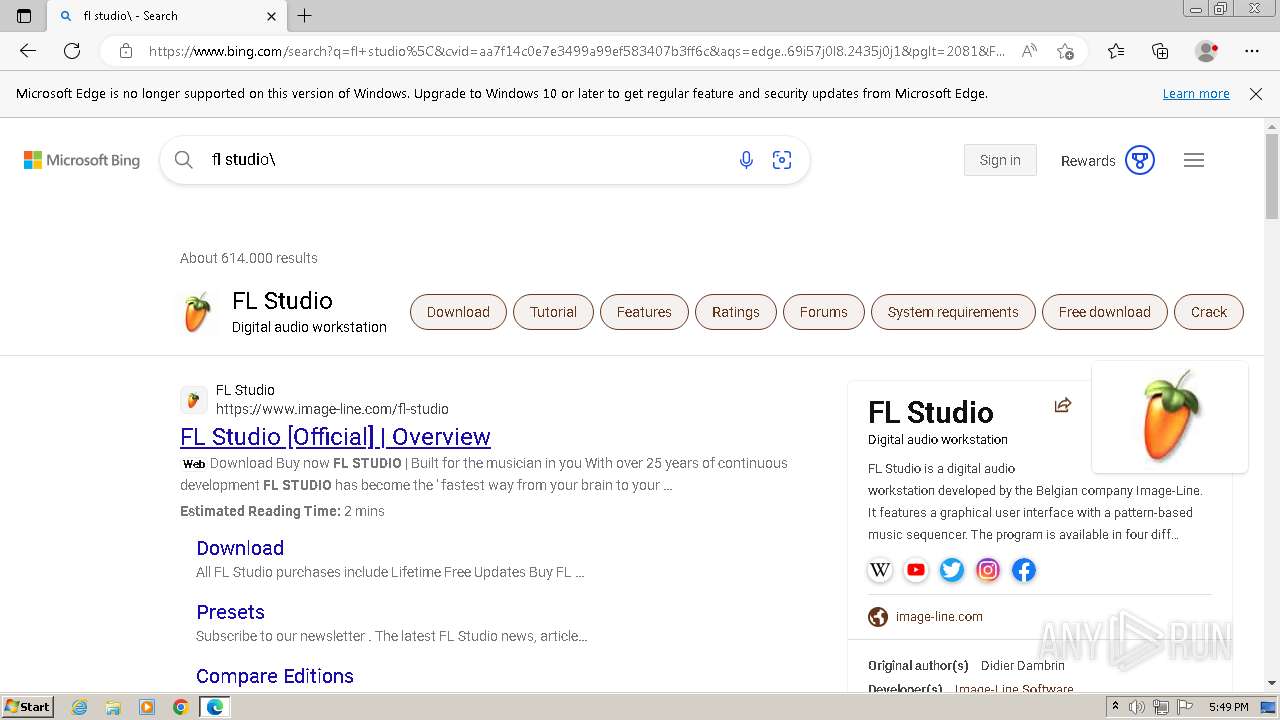Reload the page with the refresh icon

tap(72, 51)
